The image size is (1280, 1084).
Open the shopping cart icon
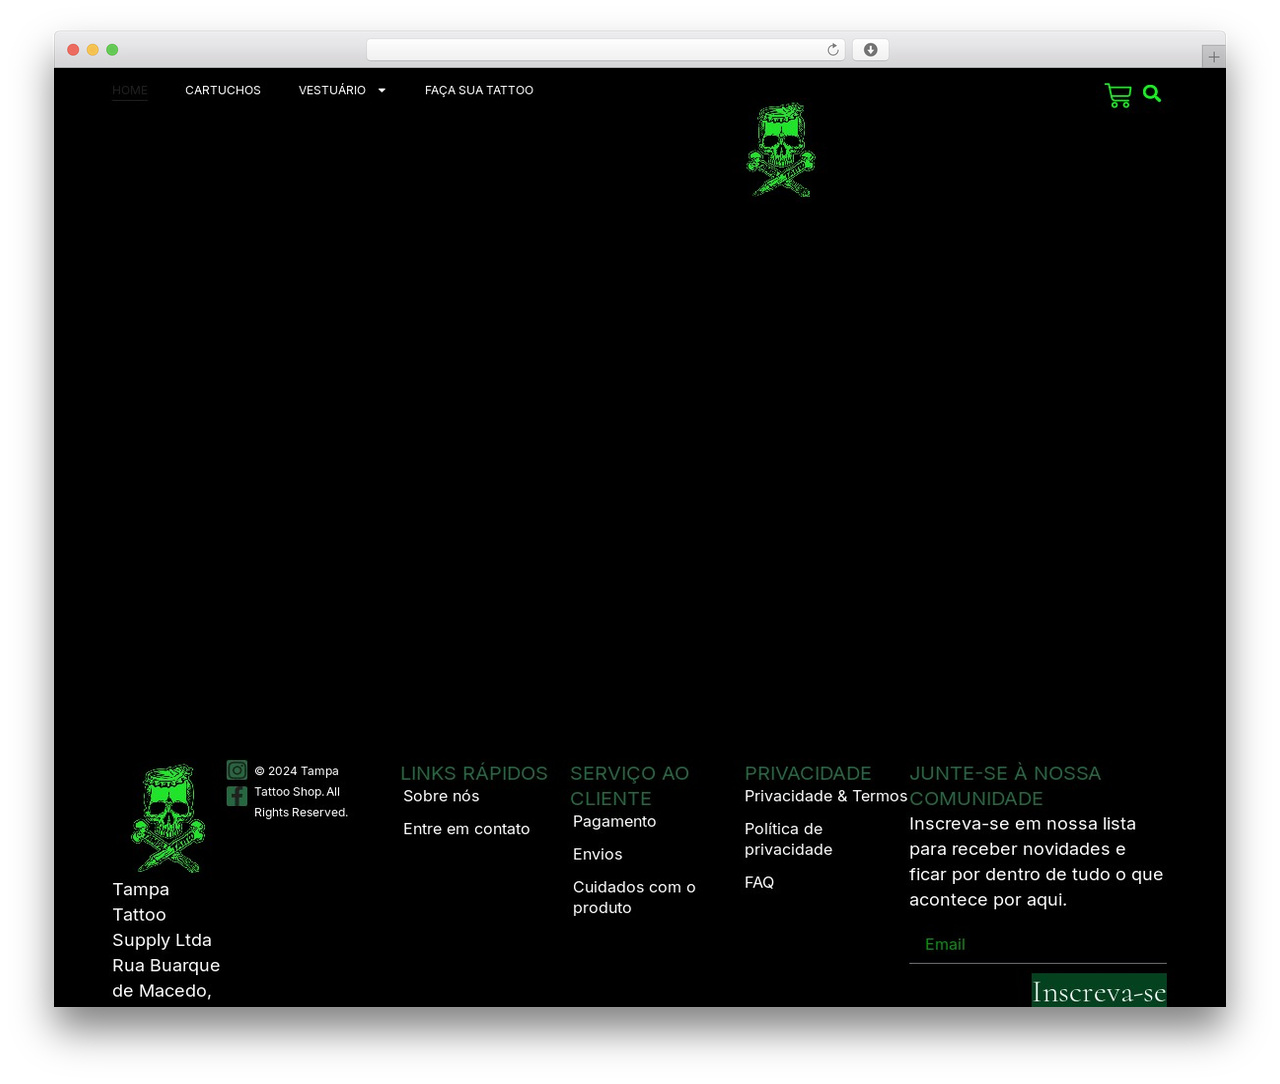pos(1118,95)
